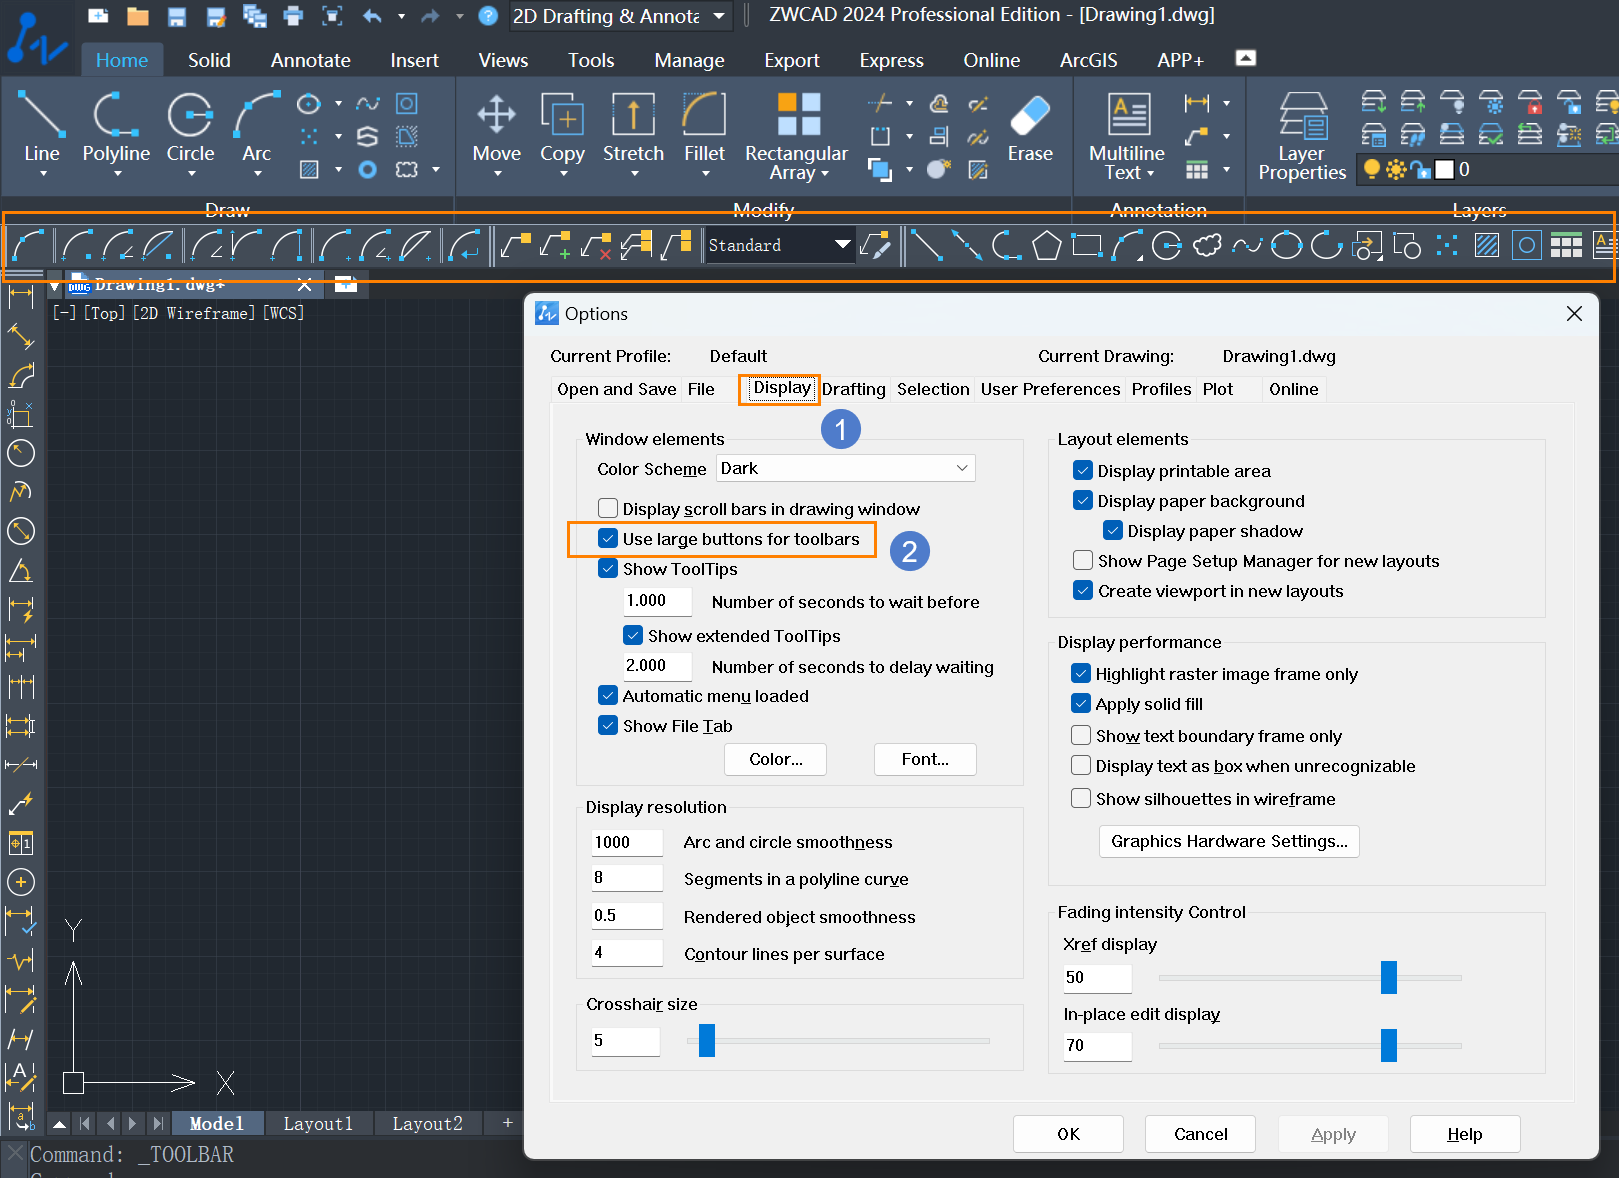1619x1178 pixels.
Task: Click the In-place edit display slider handle
Action: tap(1389, 1045)
